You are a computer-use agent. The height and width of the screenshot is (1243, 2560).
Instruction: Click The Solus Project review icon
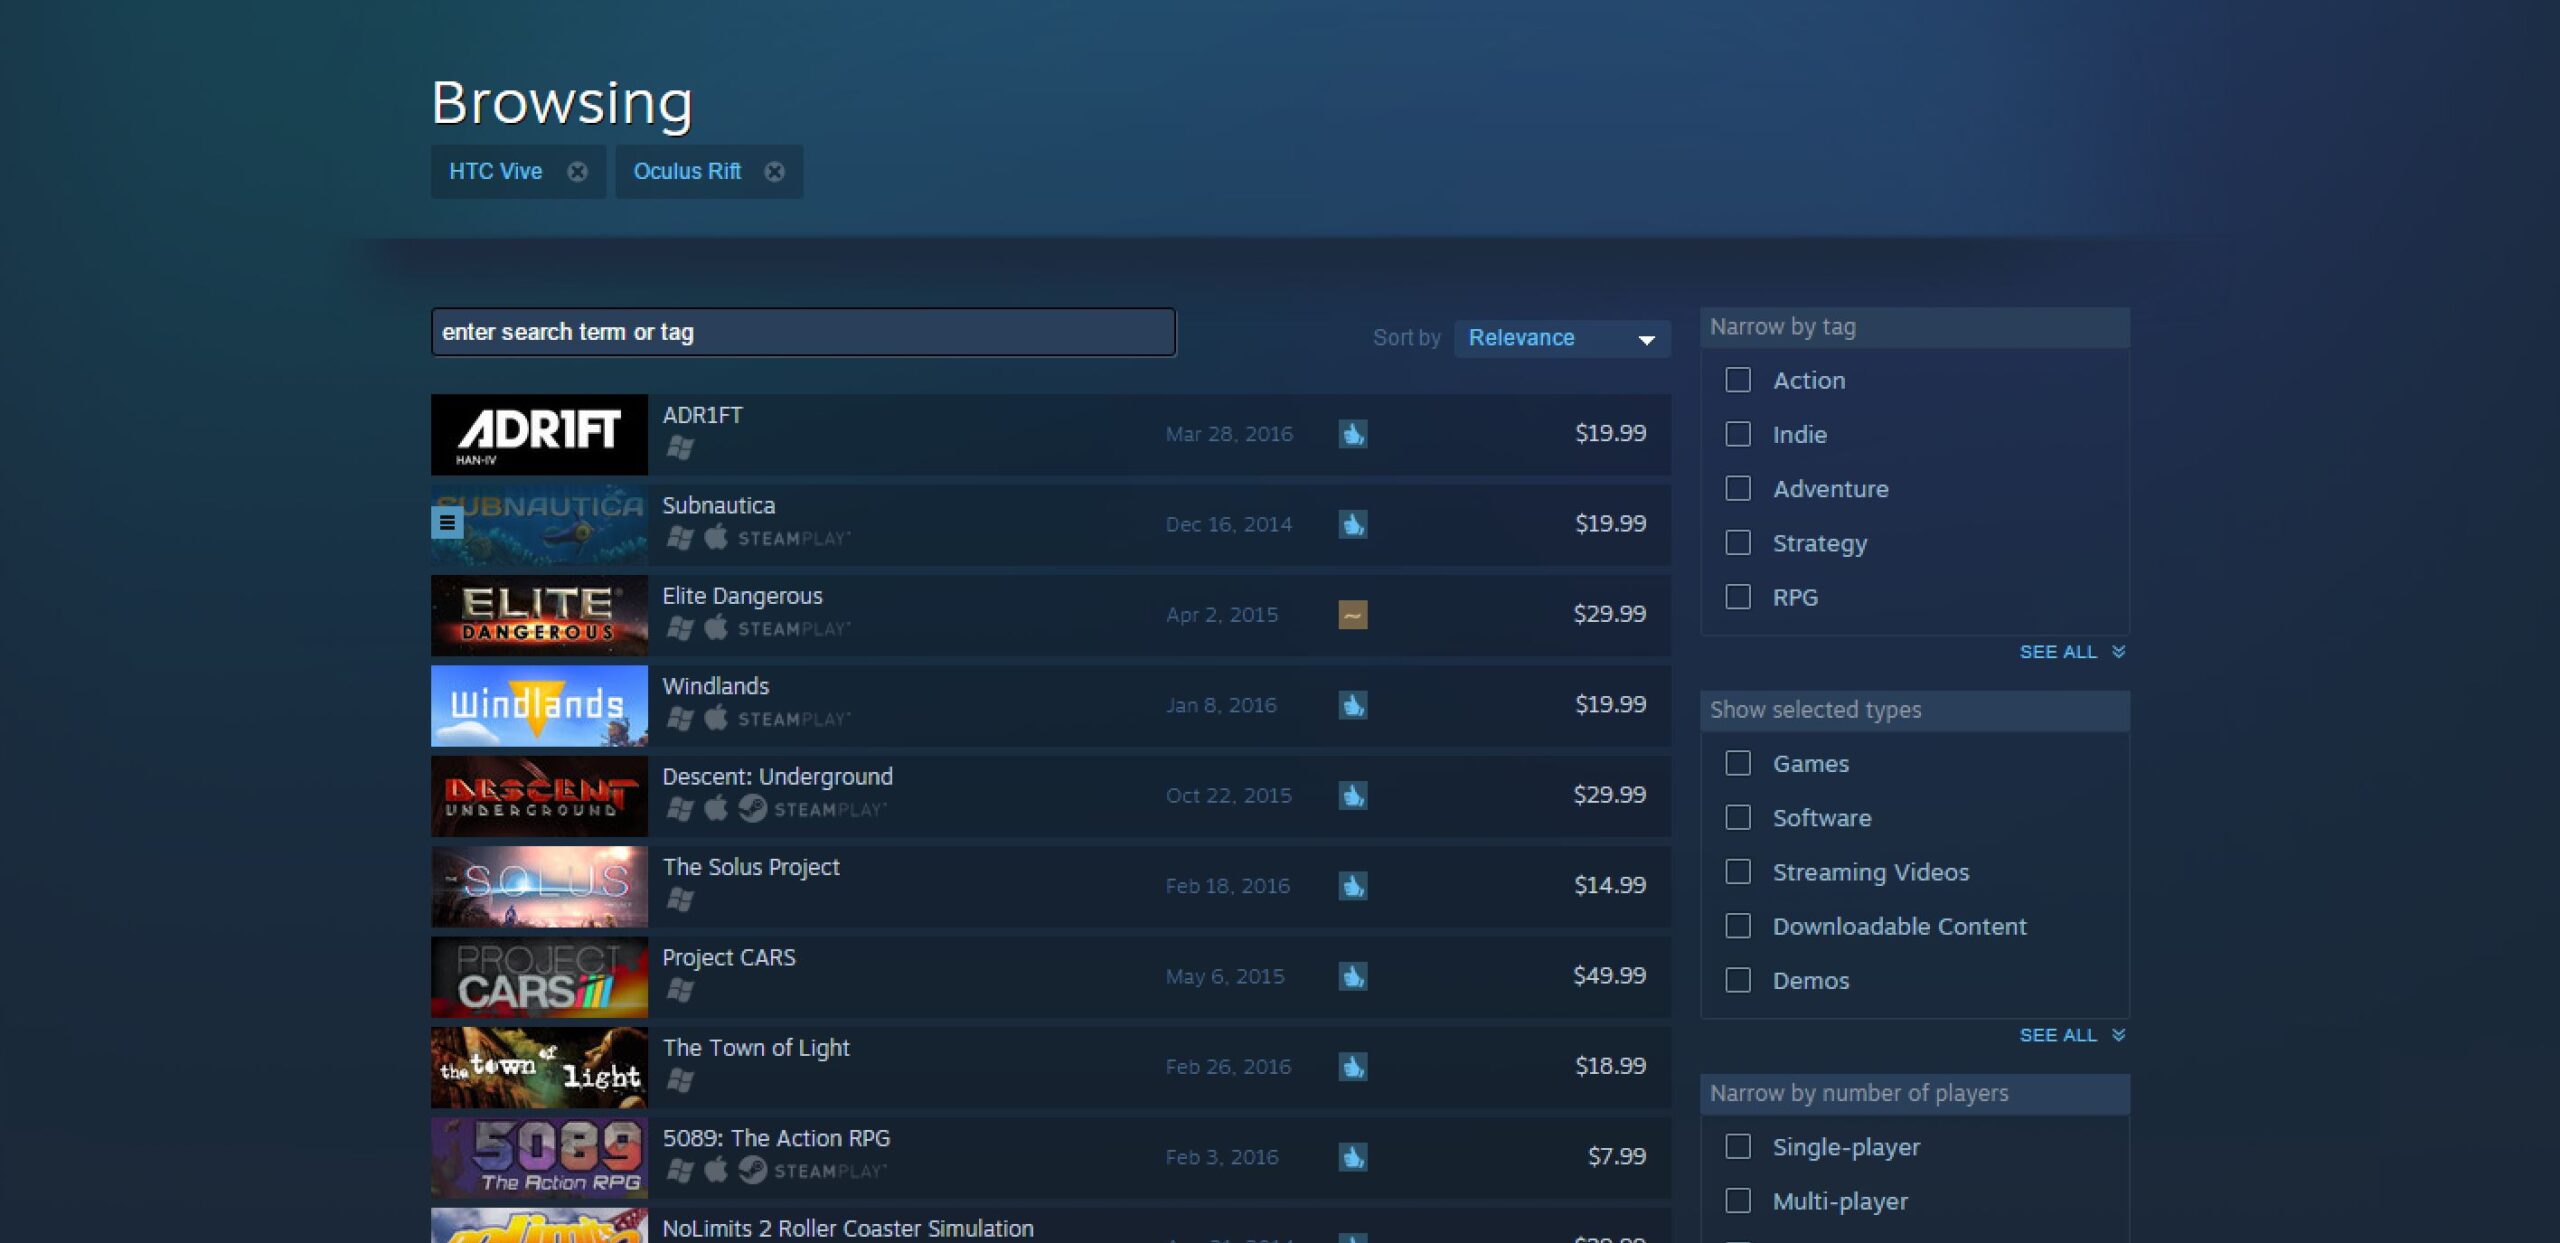coord(1352,886)
